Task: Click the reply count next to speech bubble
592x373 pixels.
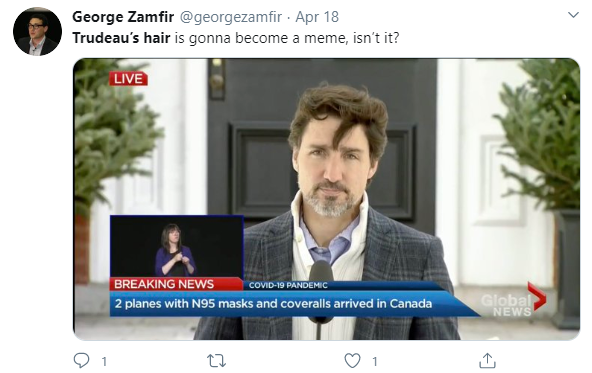Action: click(x=104, y=362)
